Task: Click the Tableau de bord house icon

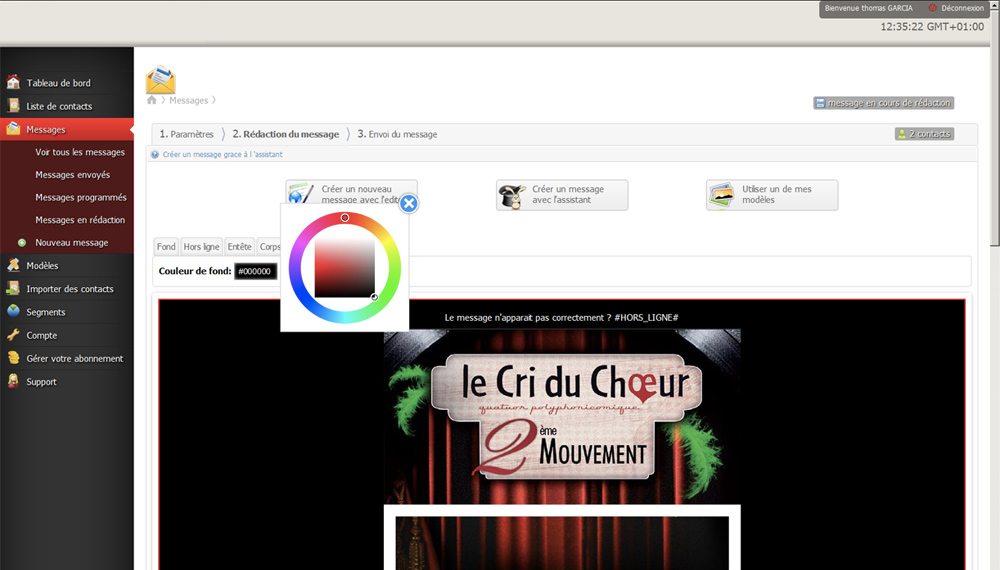Action: tap(13, 83)
